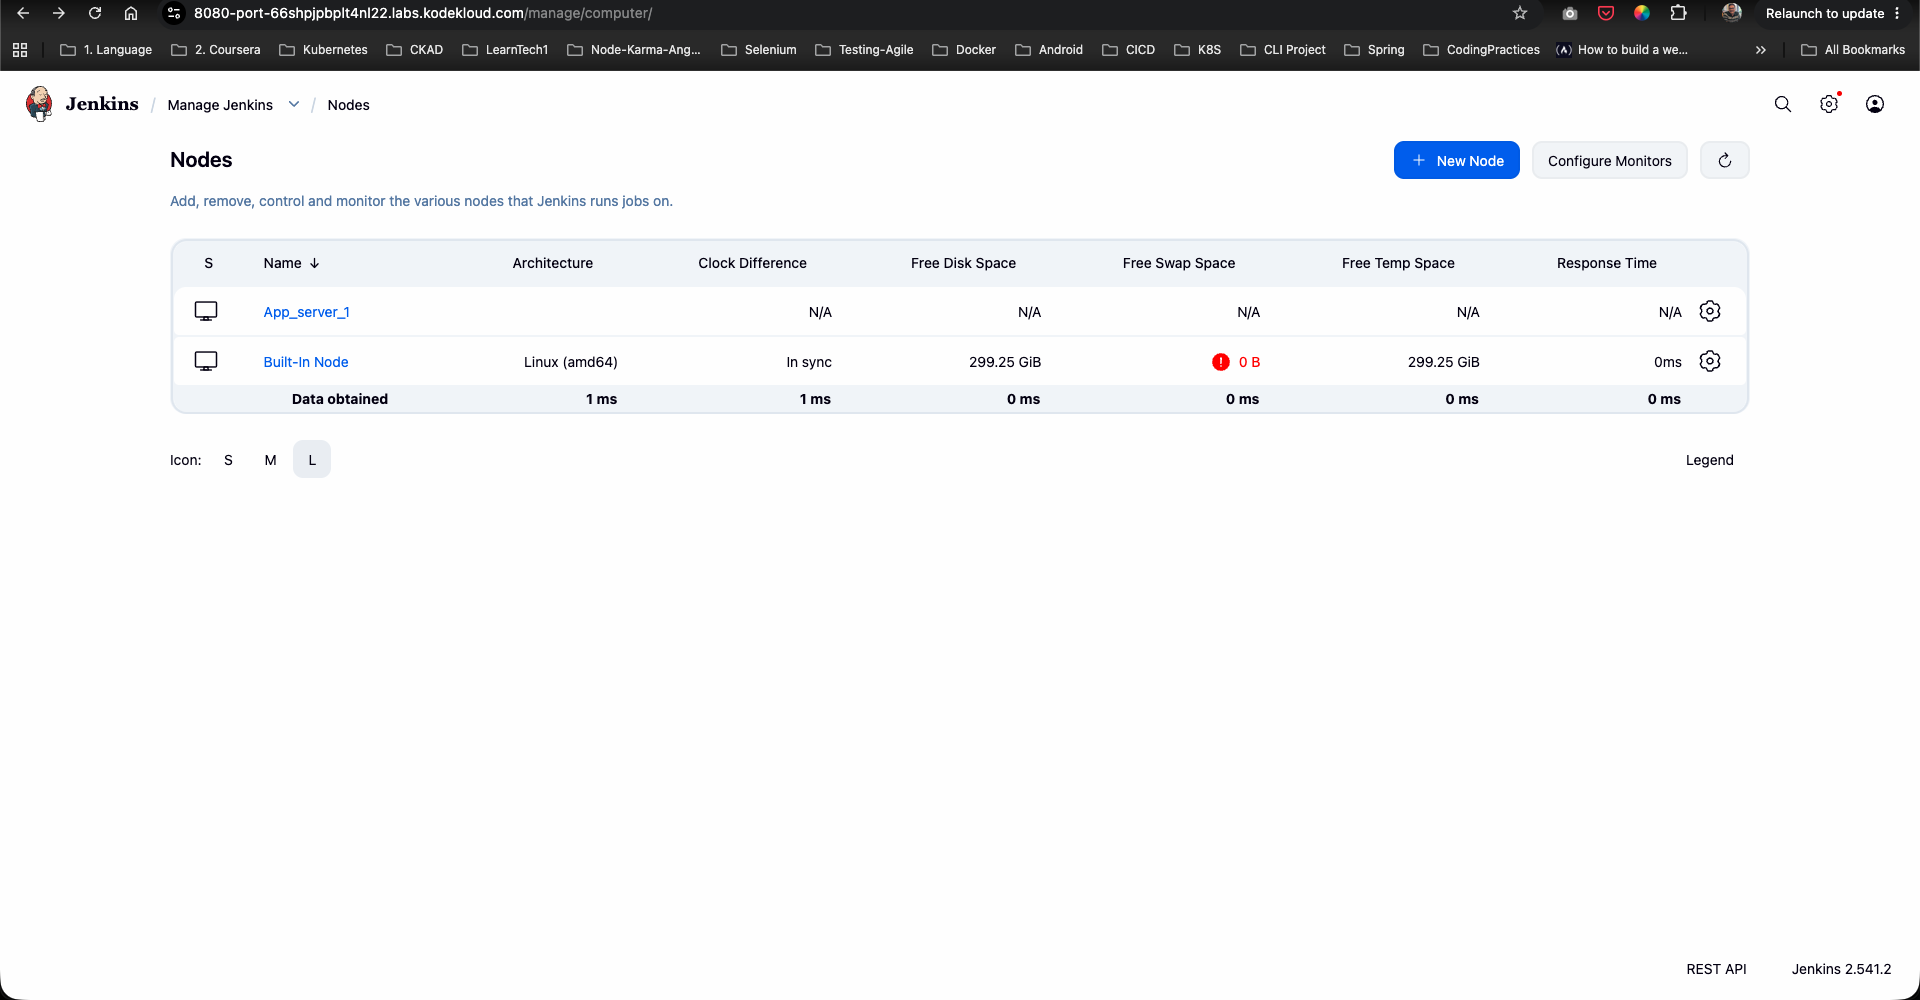Open the Spring bookmarks folder
Screen dimensions: 1920x1000
click(x=1374, y=49)
